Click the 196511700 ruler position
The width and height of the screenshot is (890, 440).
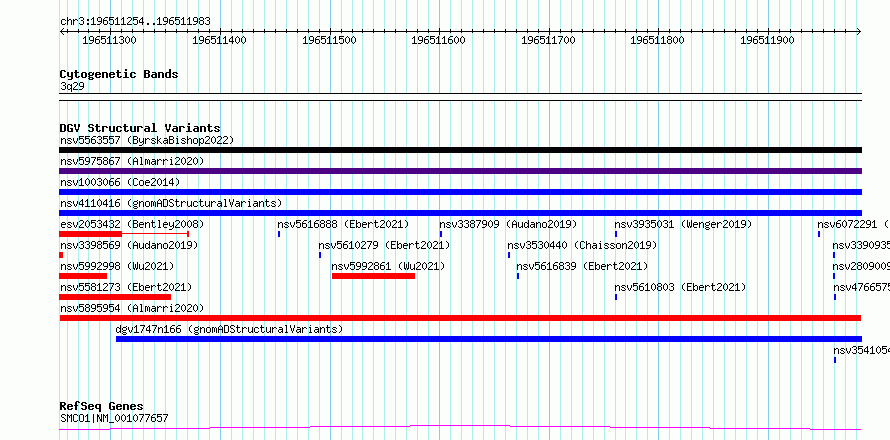[548, 40]
